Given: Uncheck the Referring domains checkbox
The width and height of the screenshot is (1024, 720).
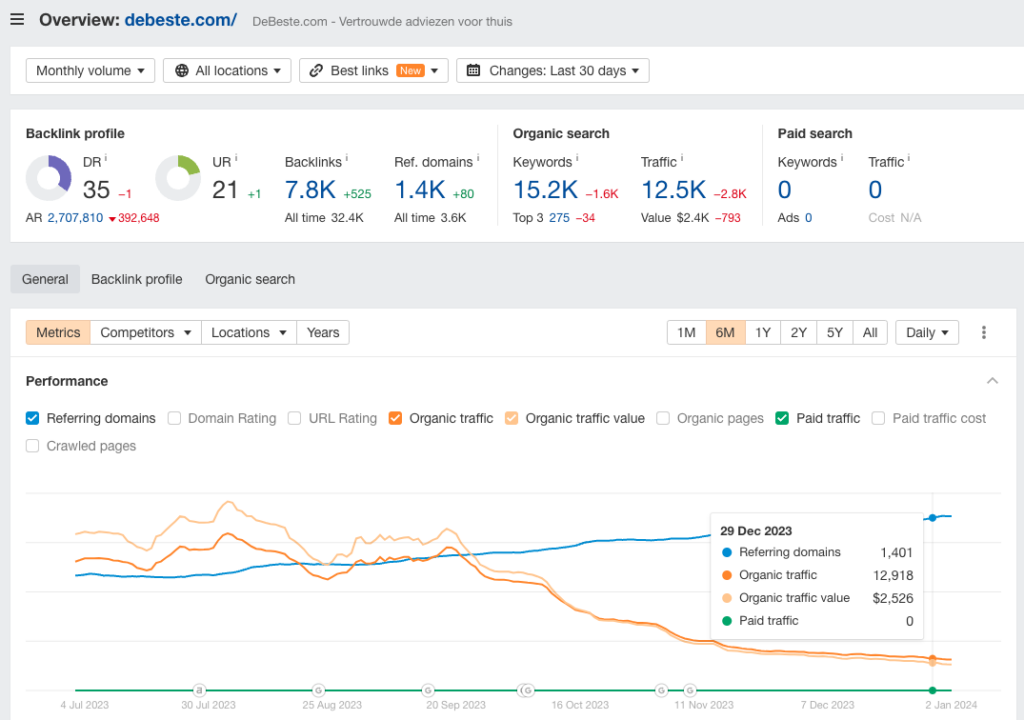Looking at the screenshot, I should point(33,418).
